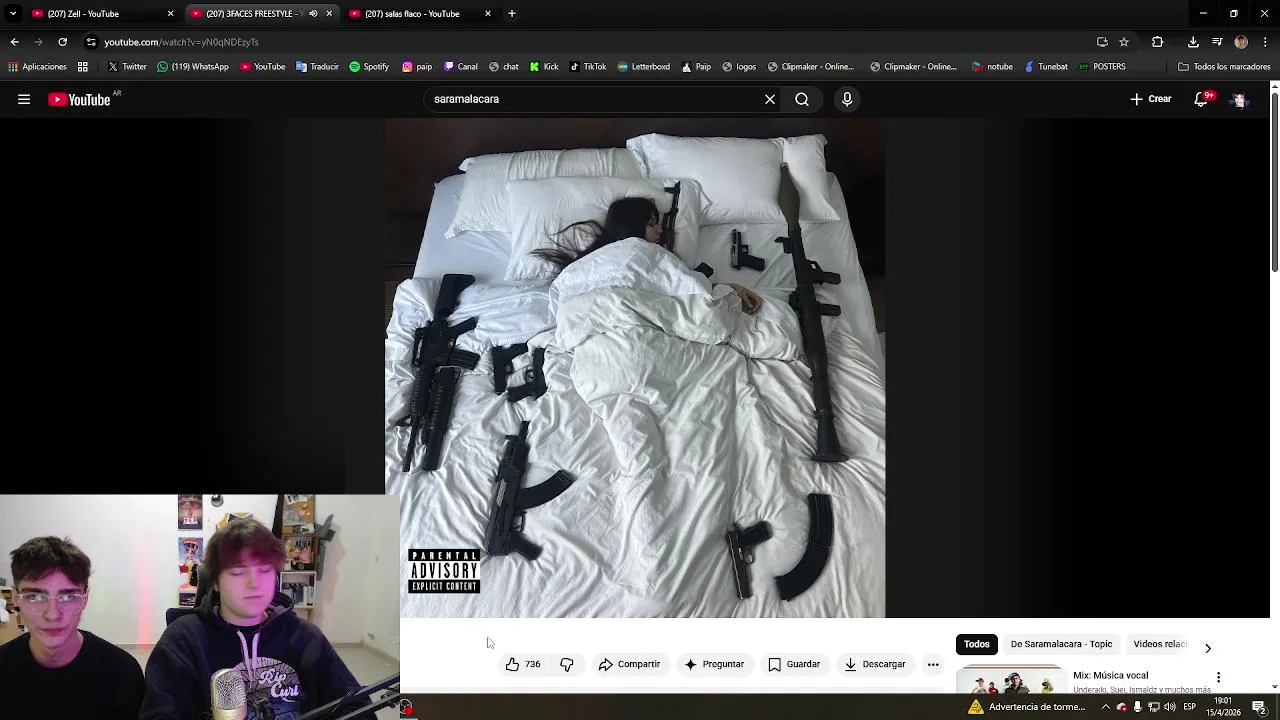This screenshot has width=1280, height=720.
Task: Click the install app icon in address bar
Action: 1102,42
